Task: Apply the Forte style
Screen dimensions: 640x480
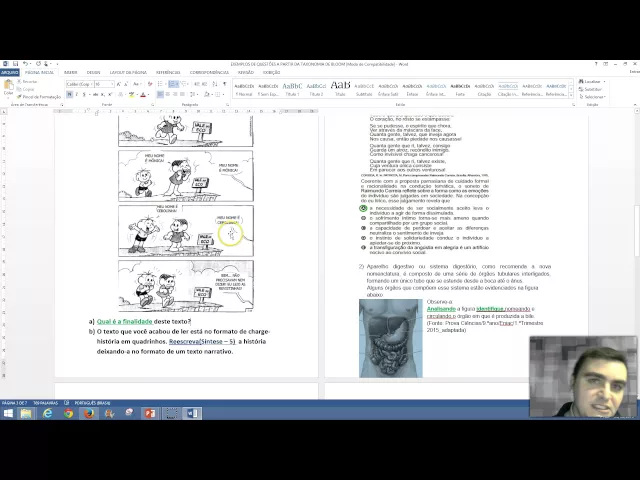Action: 460,89
